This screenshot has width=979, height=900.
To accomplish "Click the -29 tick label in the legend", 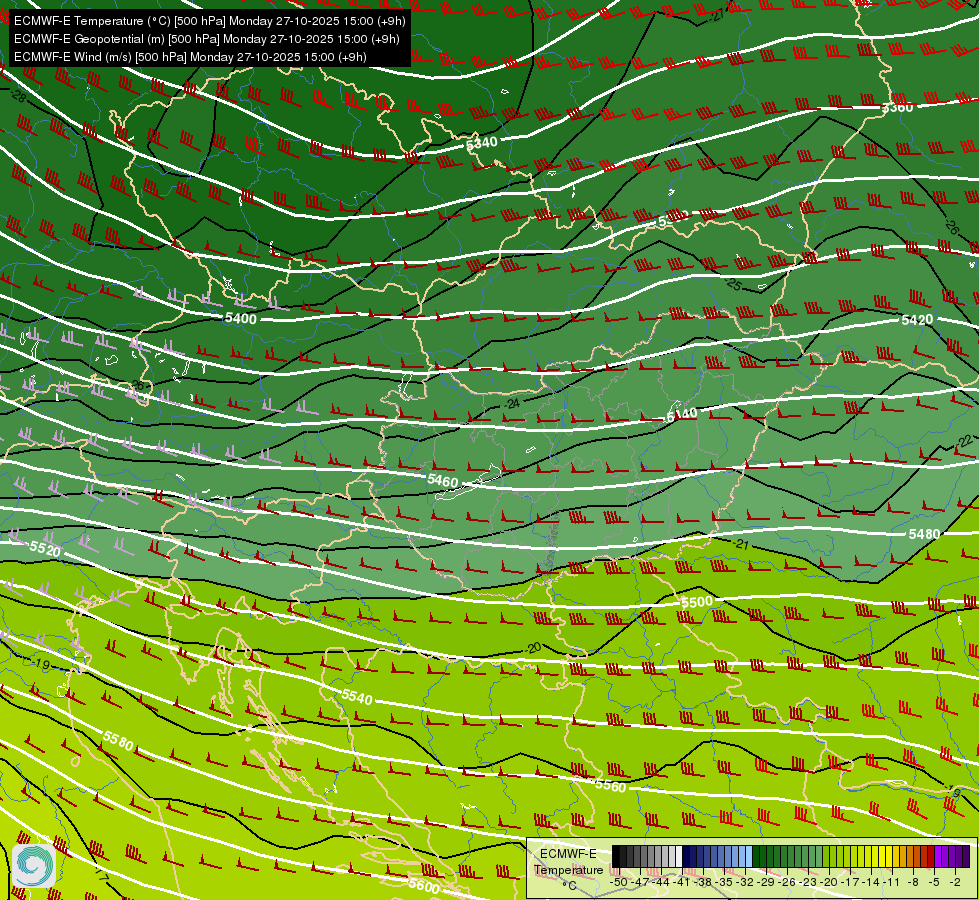I will (766, 882).
